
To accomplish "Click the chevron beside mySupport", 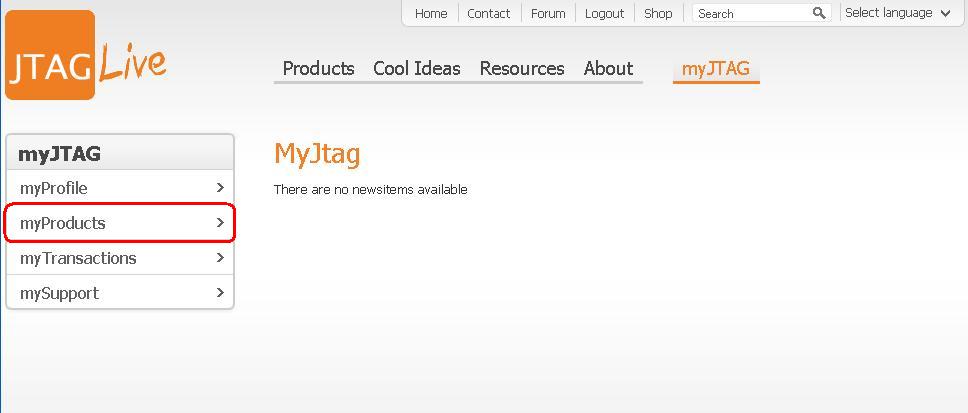I will tap(220, 293).
